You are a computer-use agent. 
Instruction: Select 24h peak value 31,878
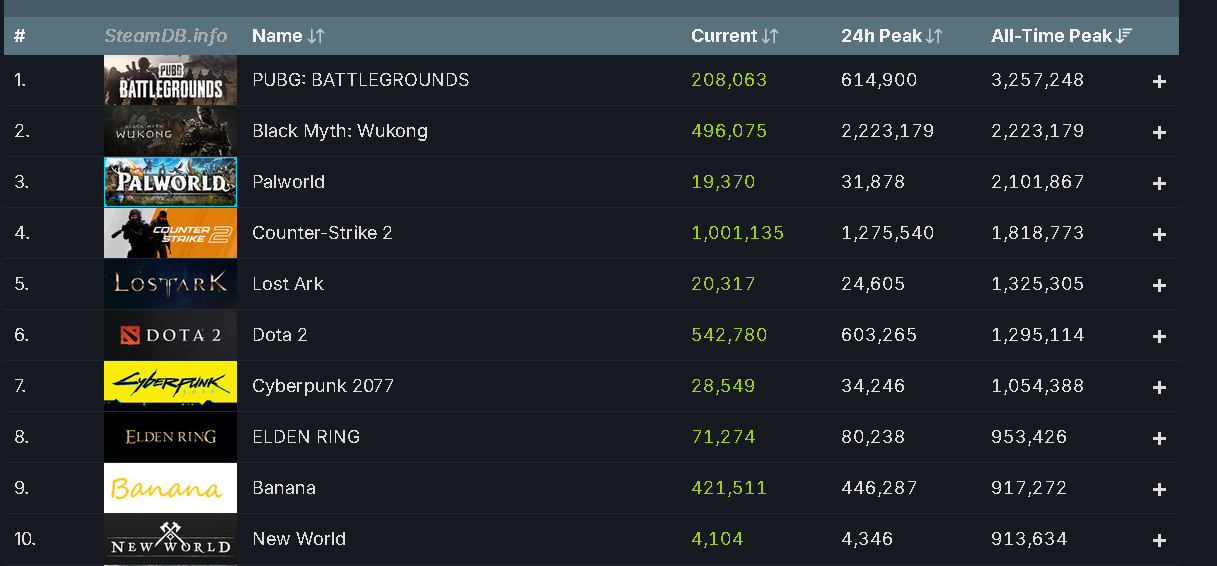[873, 182]
